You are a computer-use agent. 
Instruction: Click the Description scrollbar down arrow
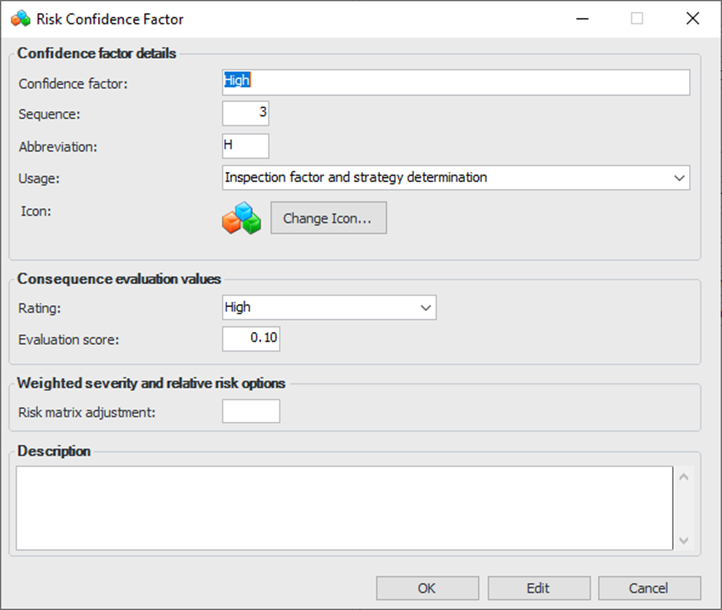[x=684, y=540]
